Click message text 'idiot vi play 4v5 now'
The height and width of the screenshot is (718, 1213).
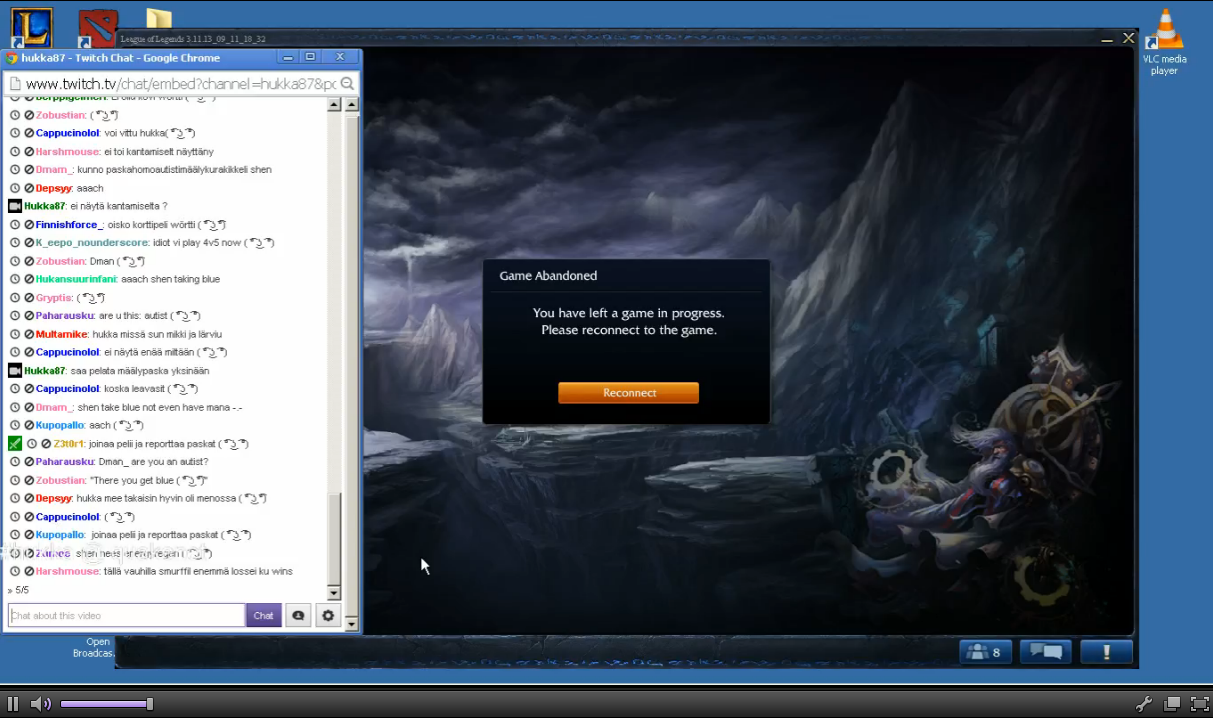click(198, 243)
